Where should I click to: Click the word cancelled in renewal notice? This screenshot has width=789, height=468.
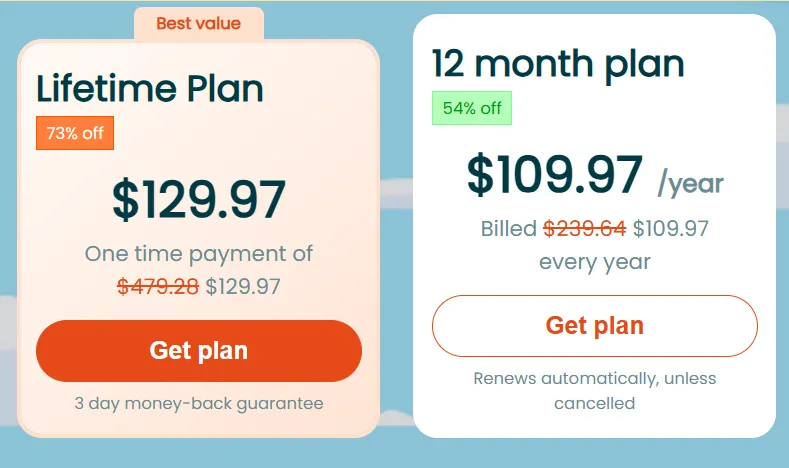click(594, 404)
